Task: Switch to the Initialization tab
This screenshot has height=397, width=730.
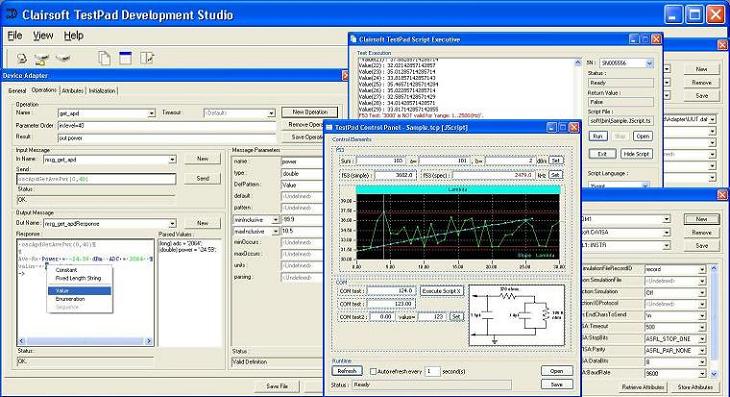Action: click(x=102, y=91)
